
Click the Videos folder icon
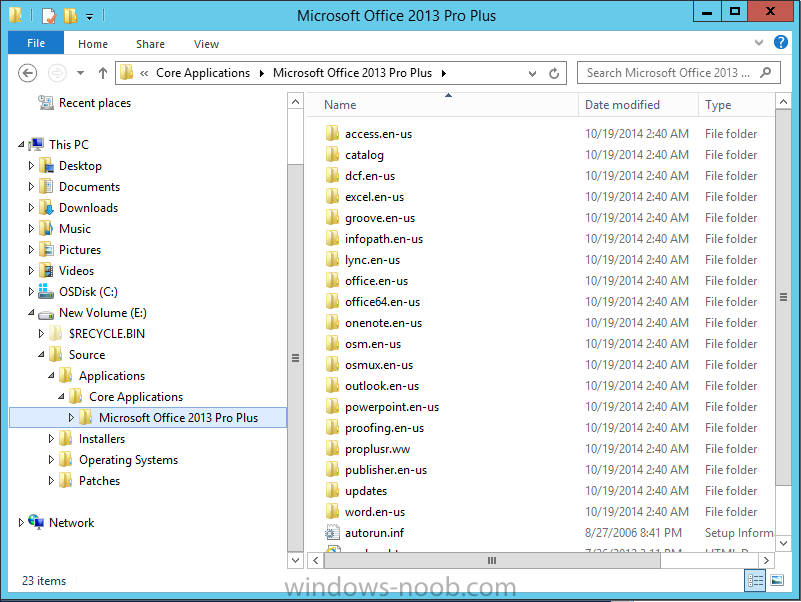(46, 270)
